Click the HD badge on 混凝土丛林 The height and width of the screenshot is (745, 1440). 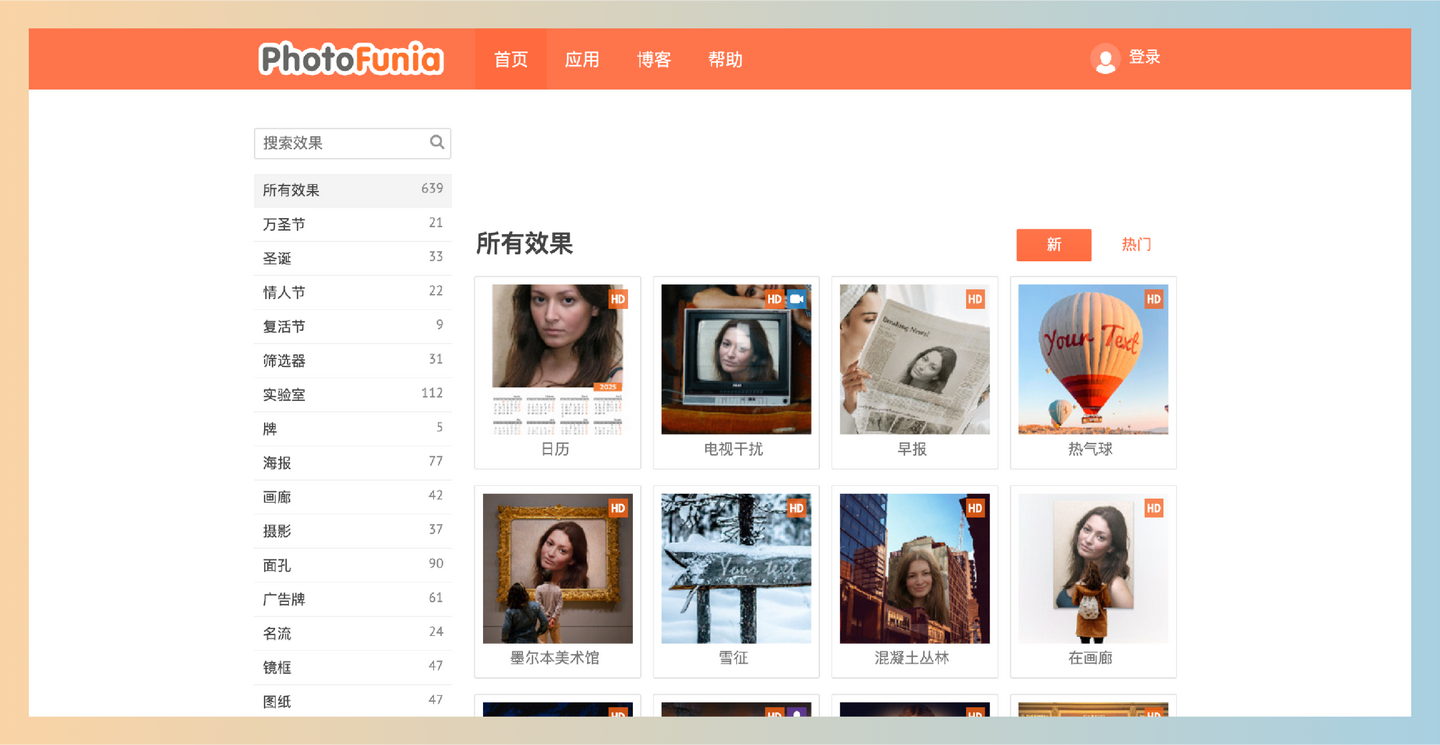pos(975,508)
